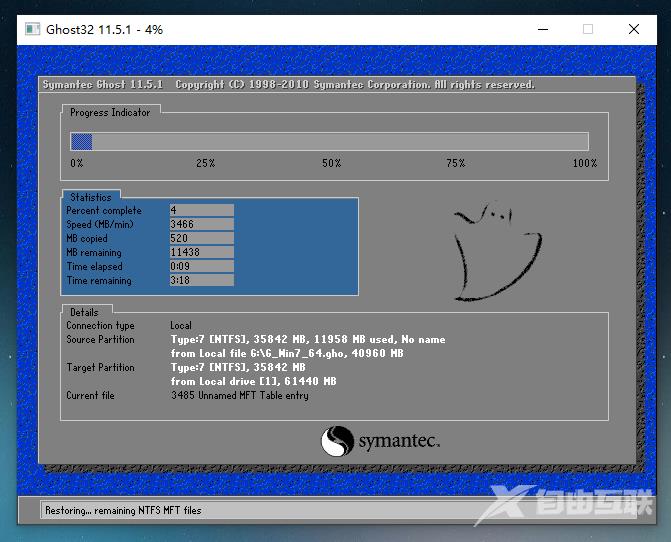Click the Symantec Ghost 11.5.1 copyright header
Viewport: 671px width, 542px height.
coord(289,85)
